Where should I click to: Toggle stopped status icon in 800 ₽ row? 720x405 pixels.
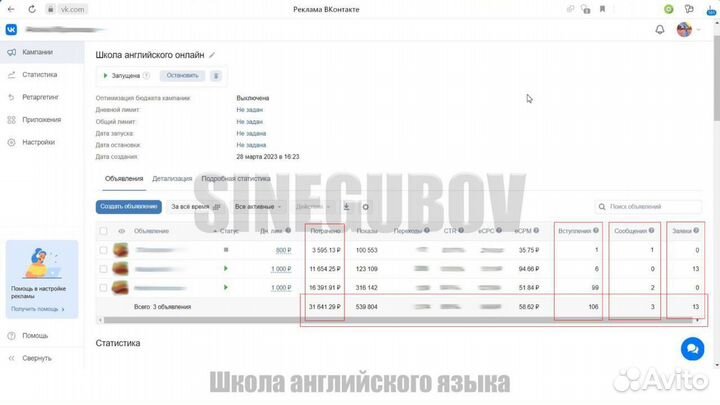click(226, 250)
